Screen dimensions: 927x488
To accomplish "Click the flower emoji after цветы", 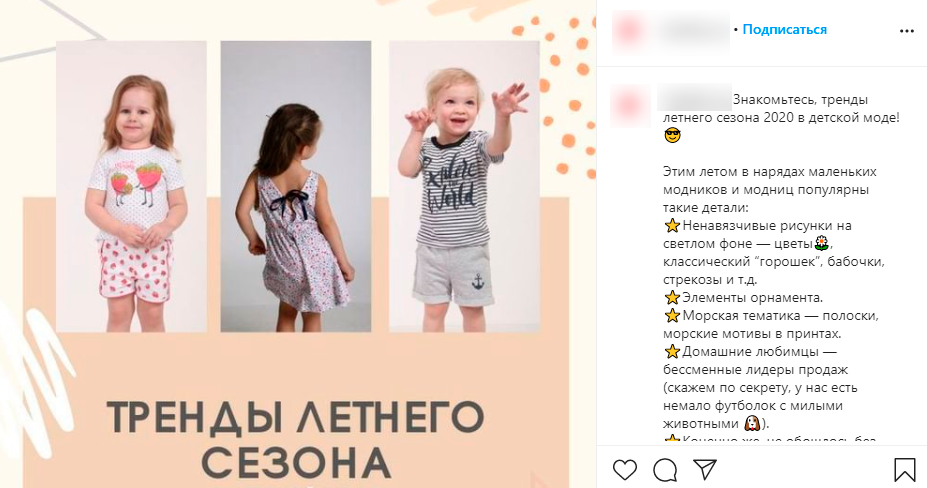I will pos(822,243).
